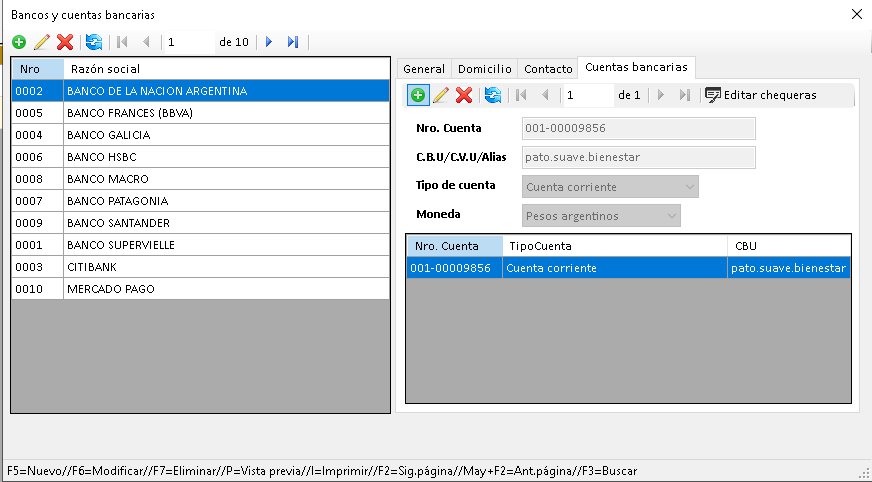
Task: Click the Nro. Cuenta input field
Action: point(638,128)
